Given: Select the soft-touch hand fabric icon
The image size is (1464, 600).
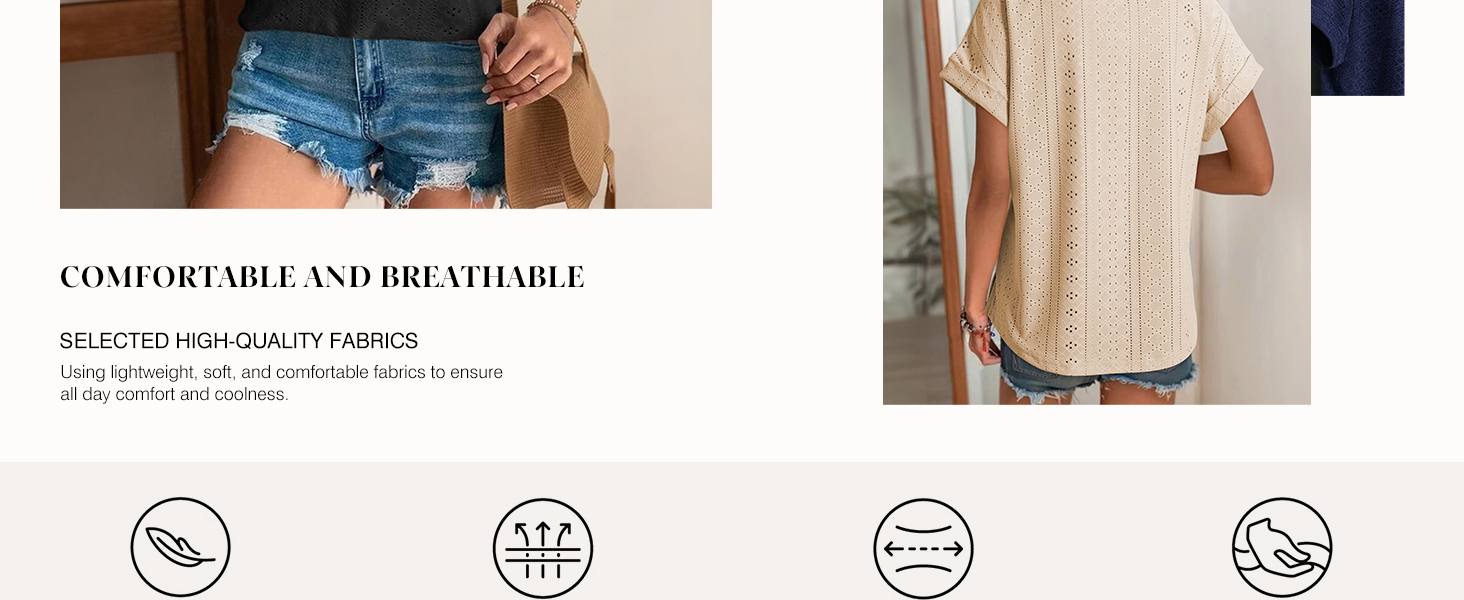Looking at the screenshot, I should [1282, 548].
